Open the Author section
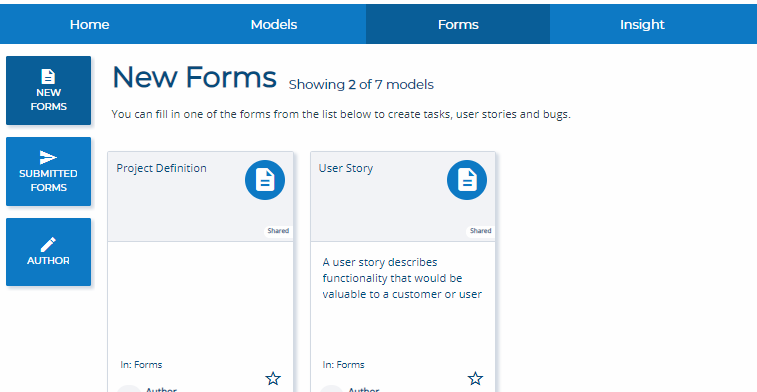The image size is (757, 392). click(48, 252)
